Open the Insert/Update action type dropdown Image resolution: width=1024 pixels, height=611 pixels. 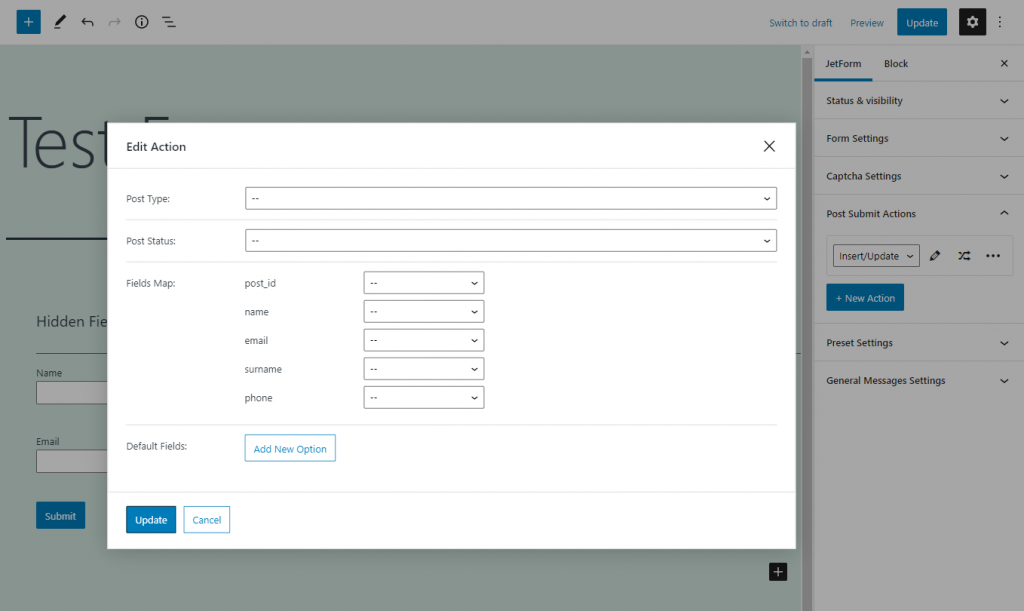point(876,256)
